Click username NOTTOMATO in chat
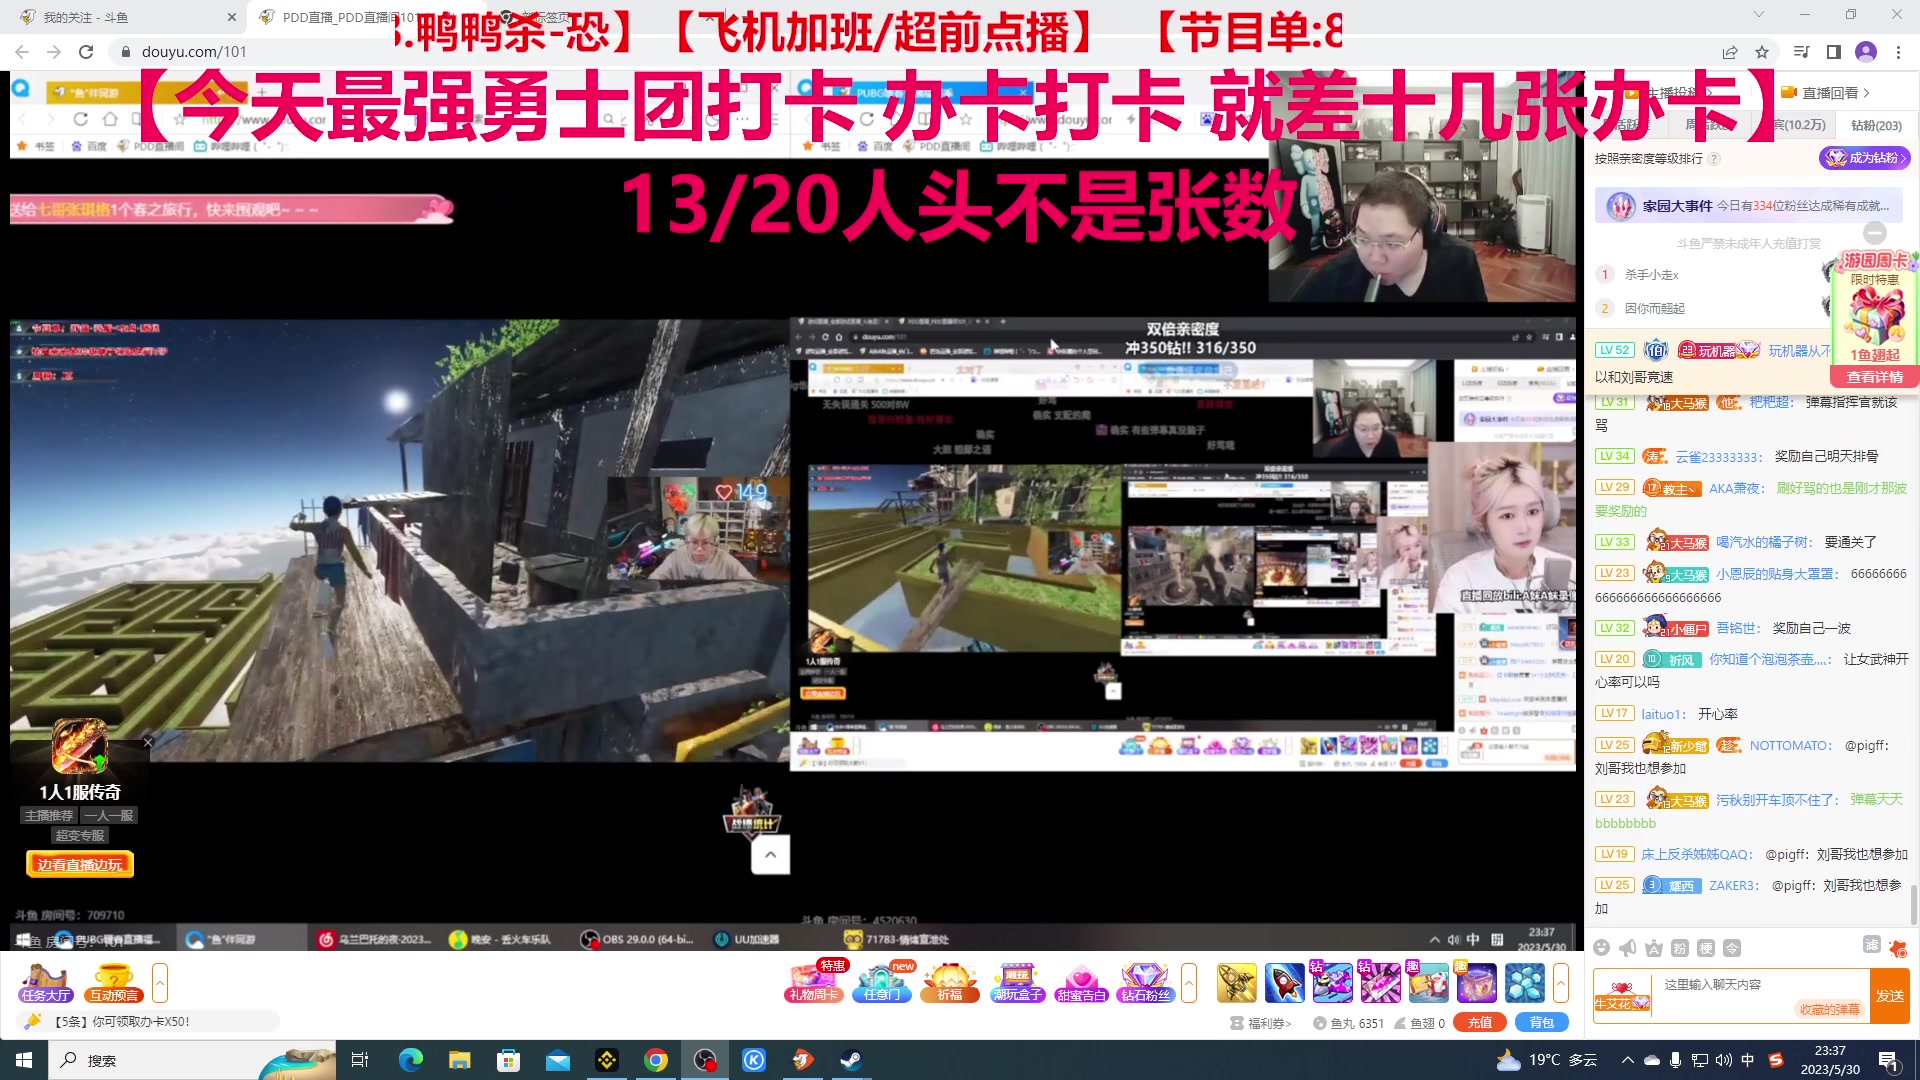This screenshot has height=1080, width=1920. (x=1790, y=746)
